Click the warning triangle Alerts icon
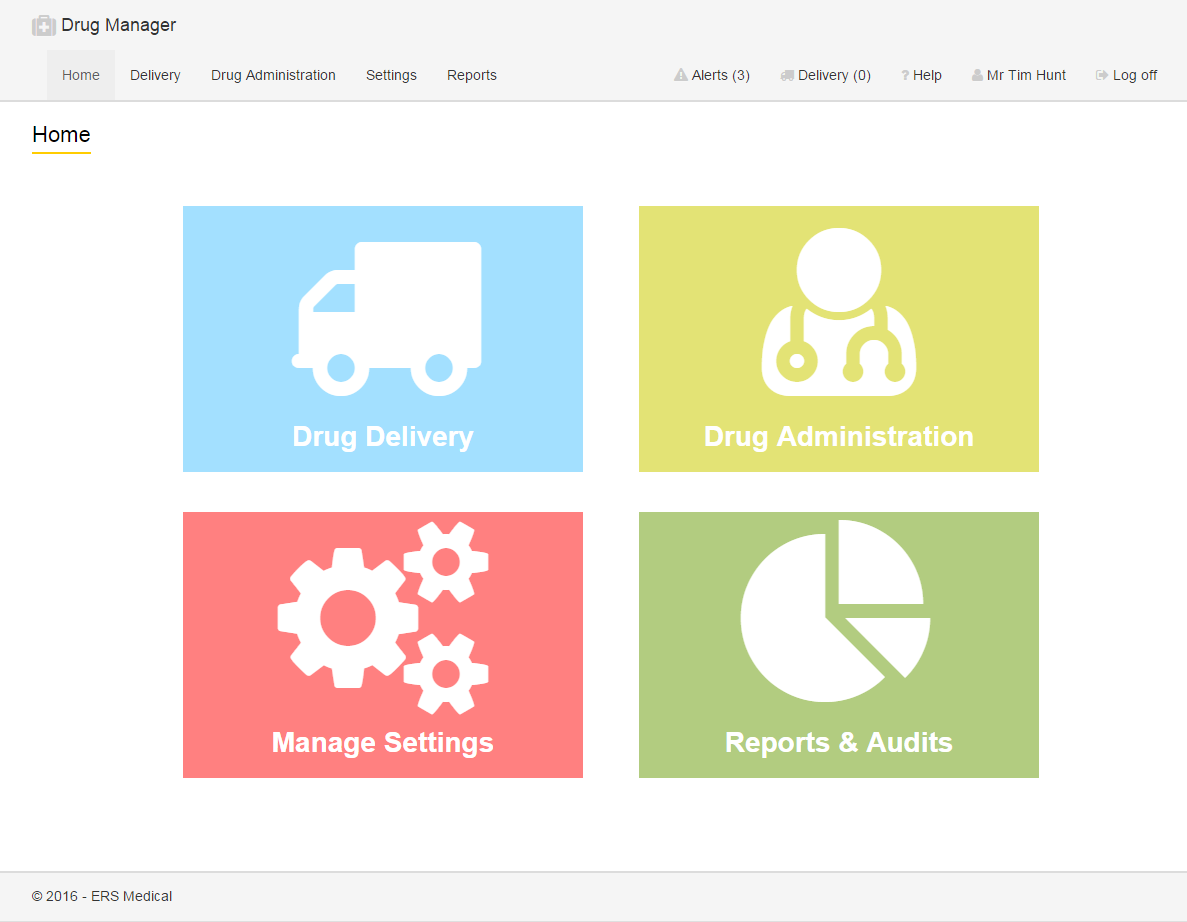Image resolution: width=1187 pixels, height=922 pixels. 681,75
